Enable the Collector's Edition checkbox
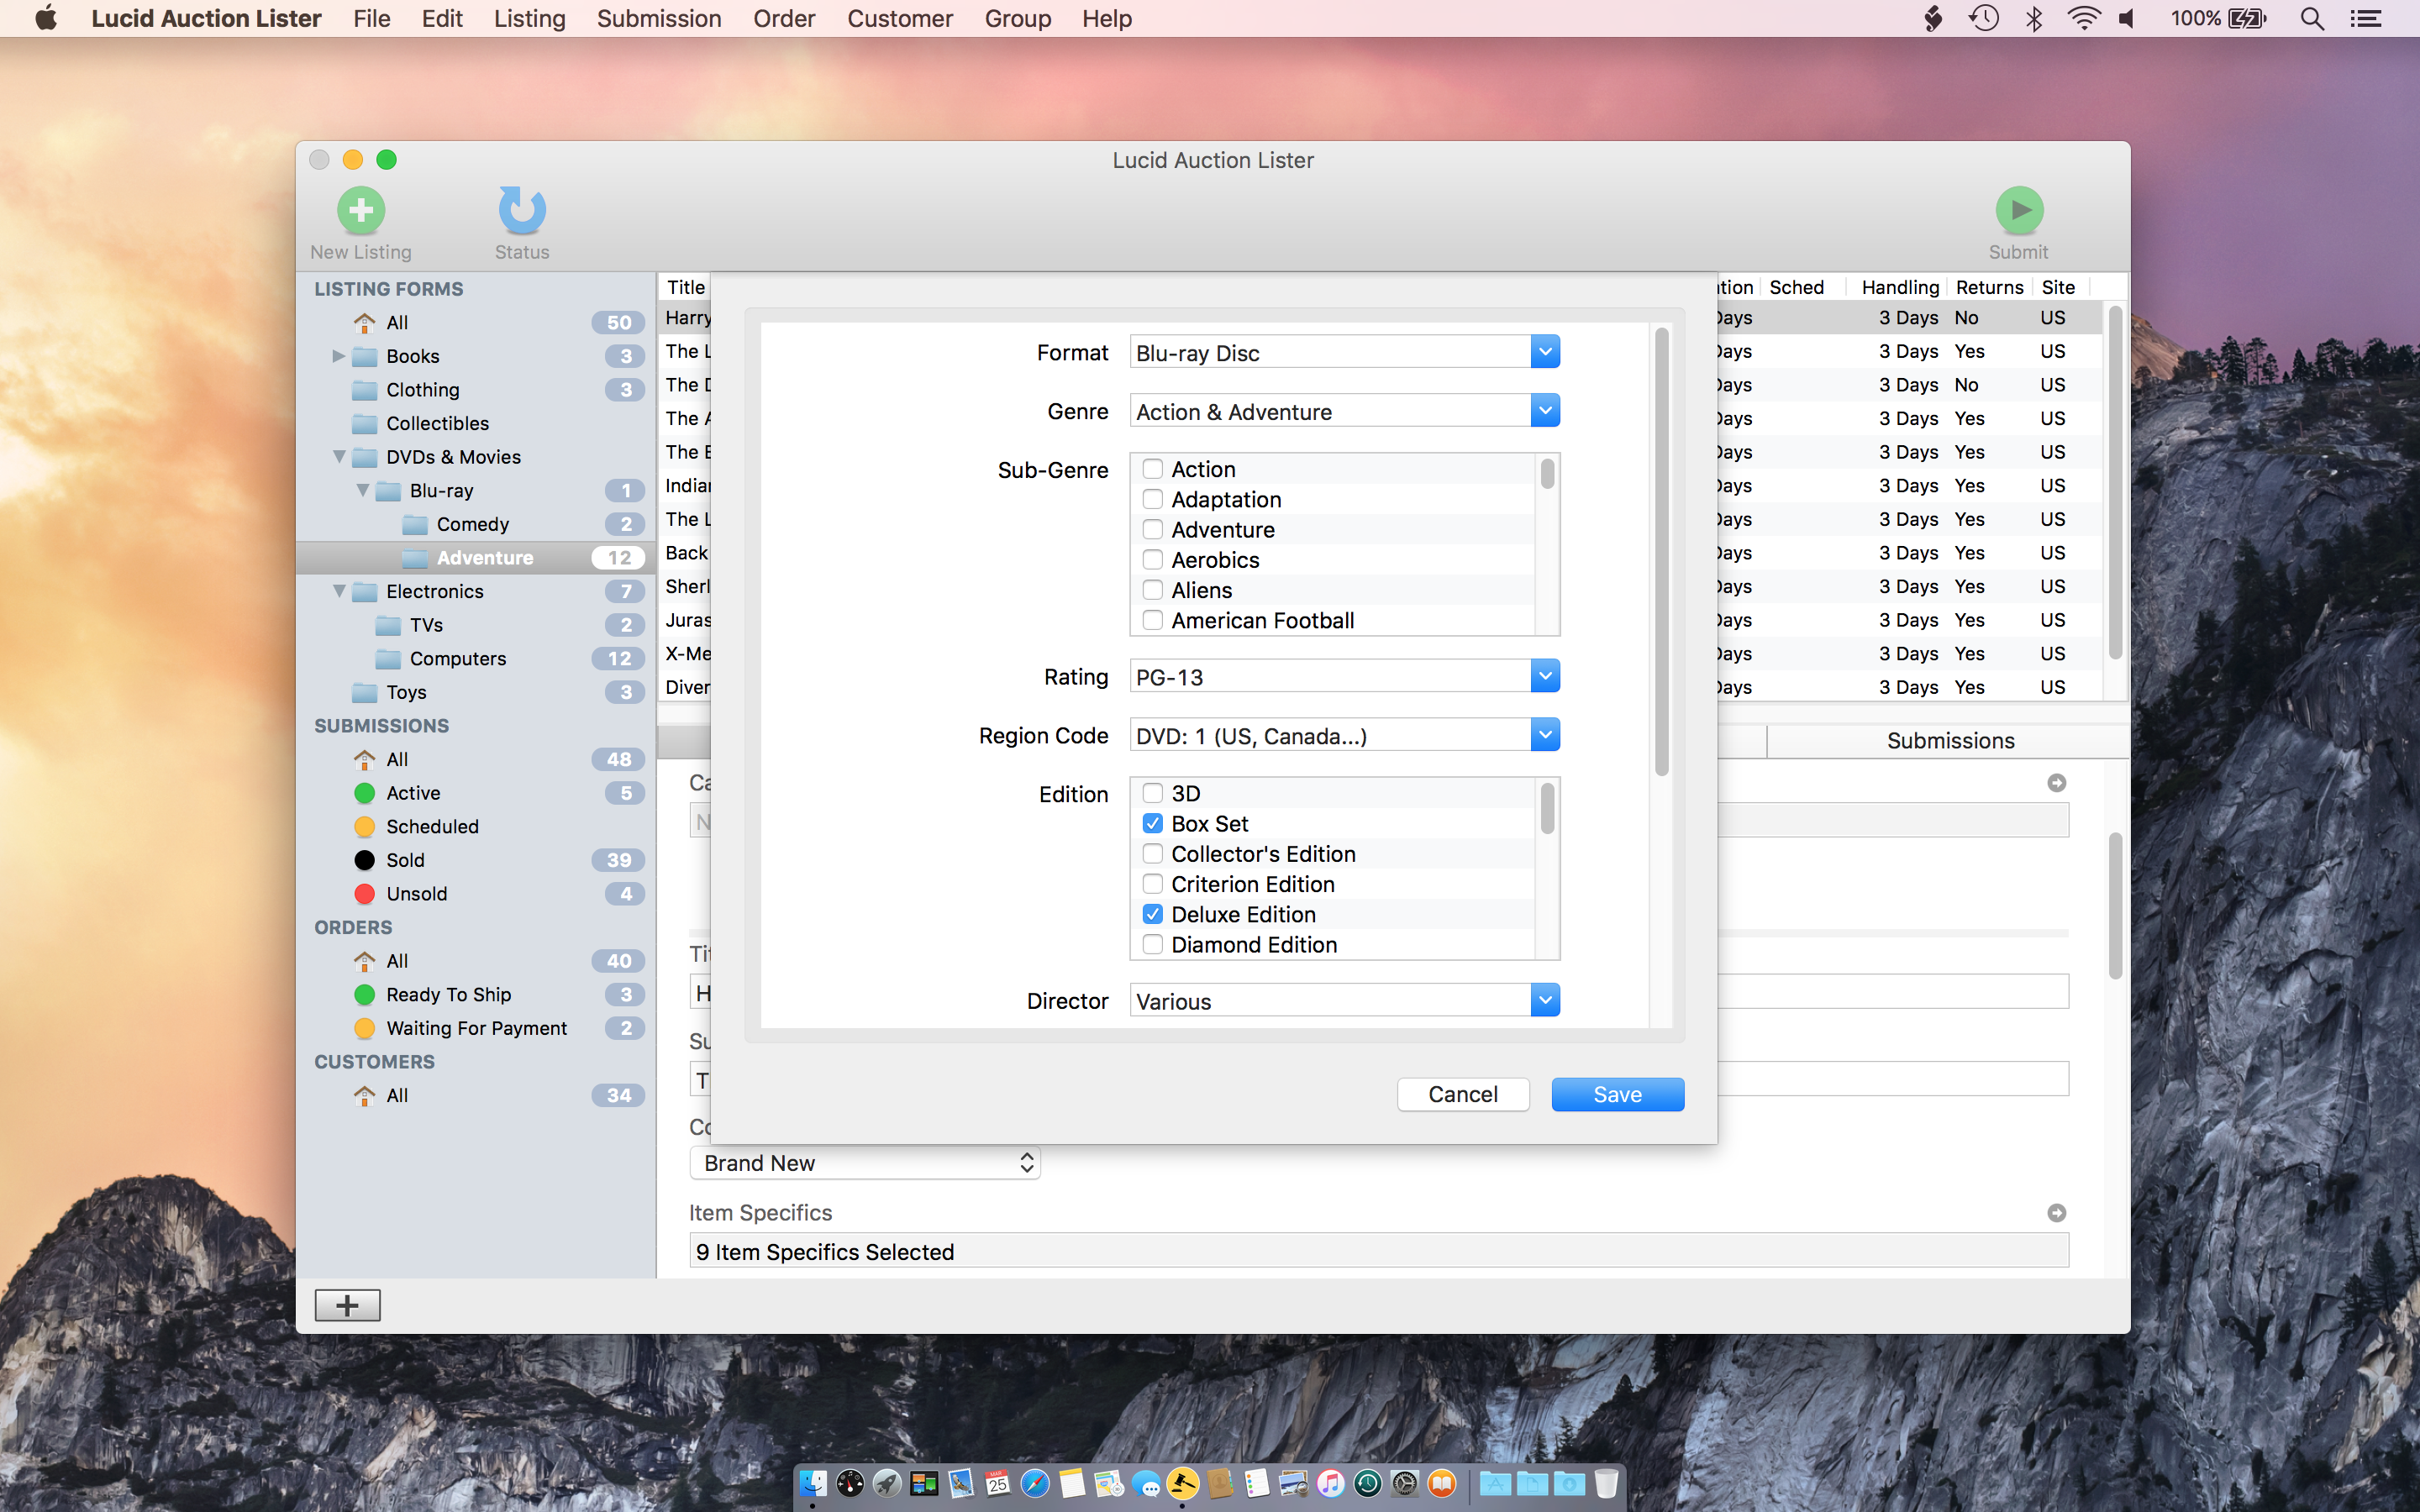Image resolution: width=2420 pixels, height=1512 pixels. click(x=1152, y=854)
